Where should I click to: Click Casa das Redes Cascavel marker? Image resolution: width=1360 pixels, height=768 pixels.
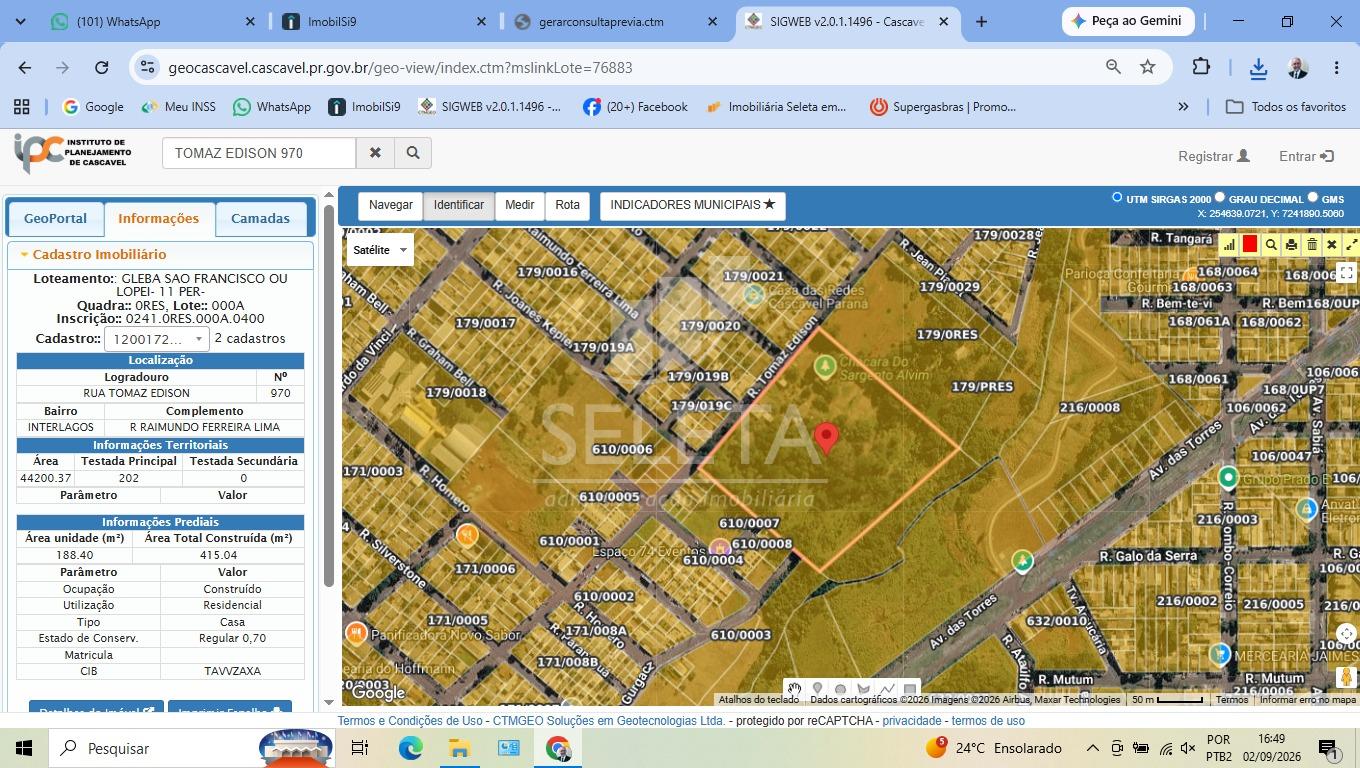point(754,293)
